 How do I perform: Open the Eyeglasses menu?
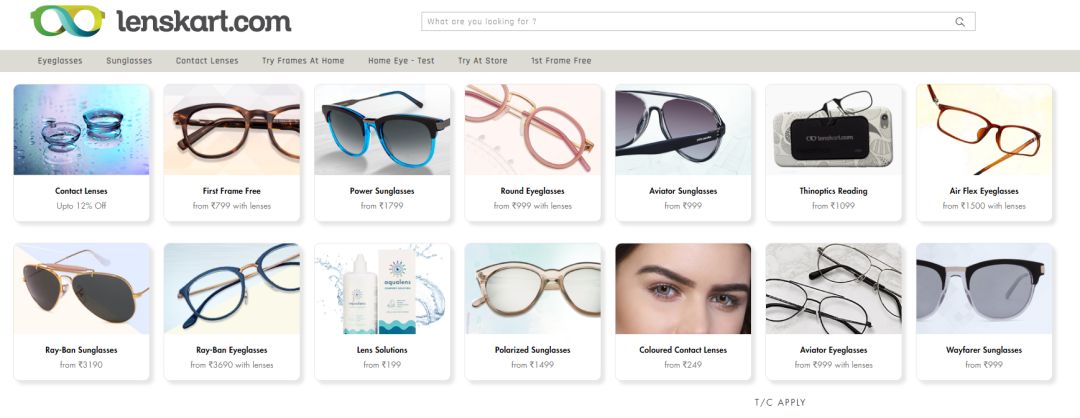pos(60,61)
